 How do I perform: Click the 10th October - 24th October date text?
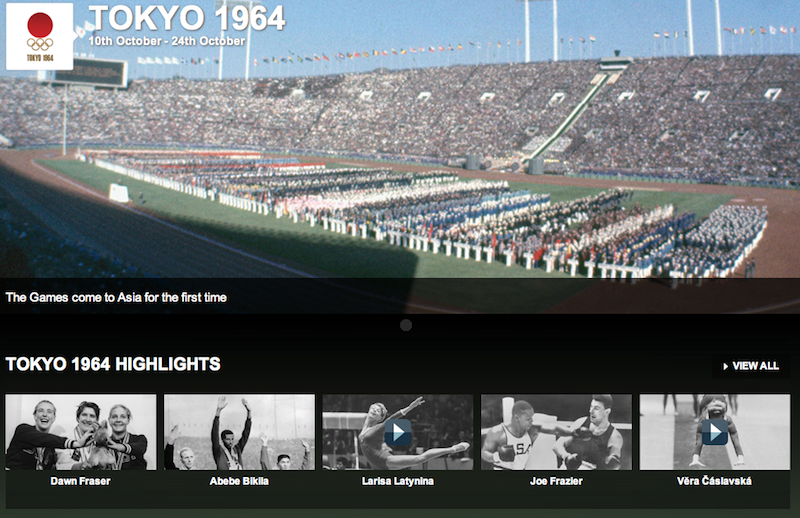pos(167,41)
